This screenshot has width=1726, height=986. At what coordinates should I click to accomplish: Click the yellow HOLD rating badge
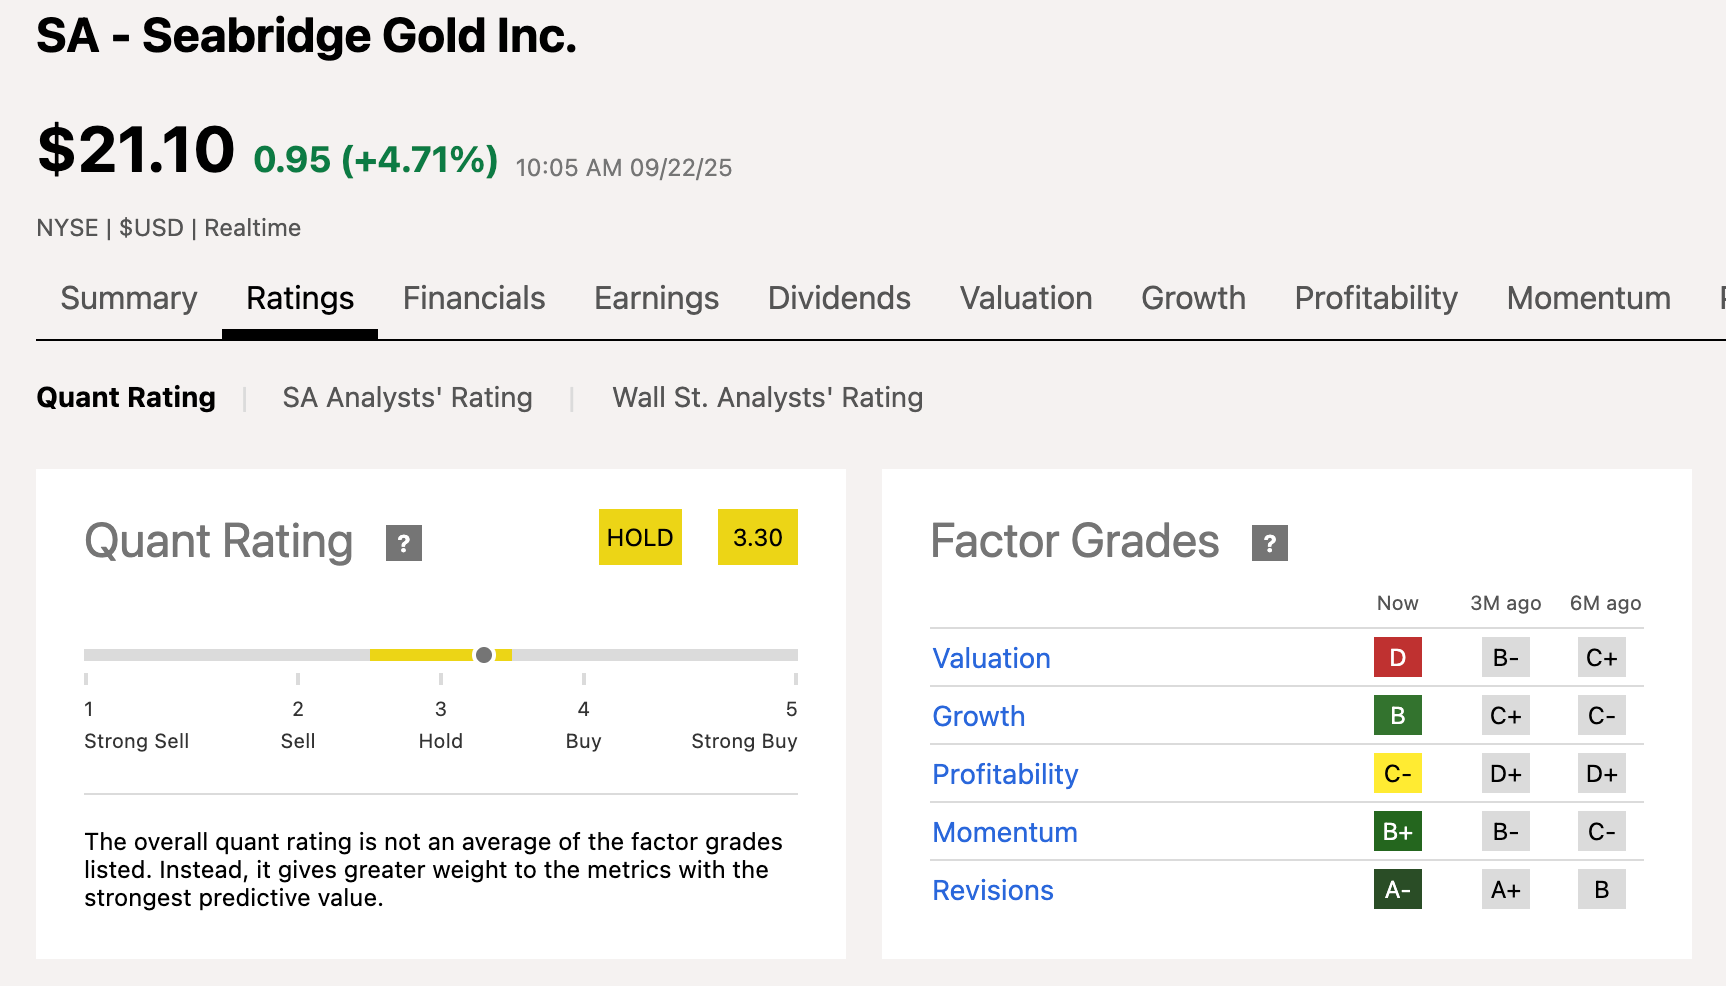pos(640,538)
